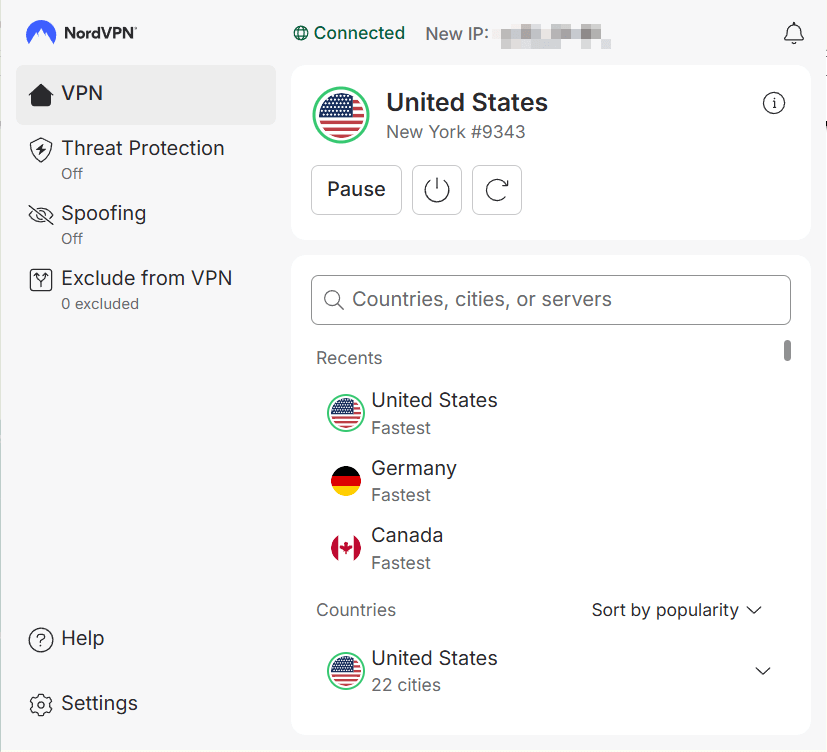Click the server info icon
The height and width of the screenshot is (752, 827).
(774, 103)
